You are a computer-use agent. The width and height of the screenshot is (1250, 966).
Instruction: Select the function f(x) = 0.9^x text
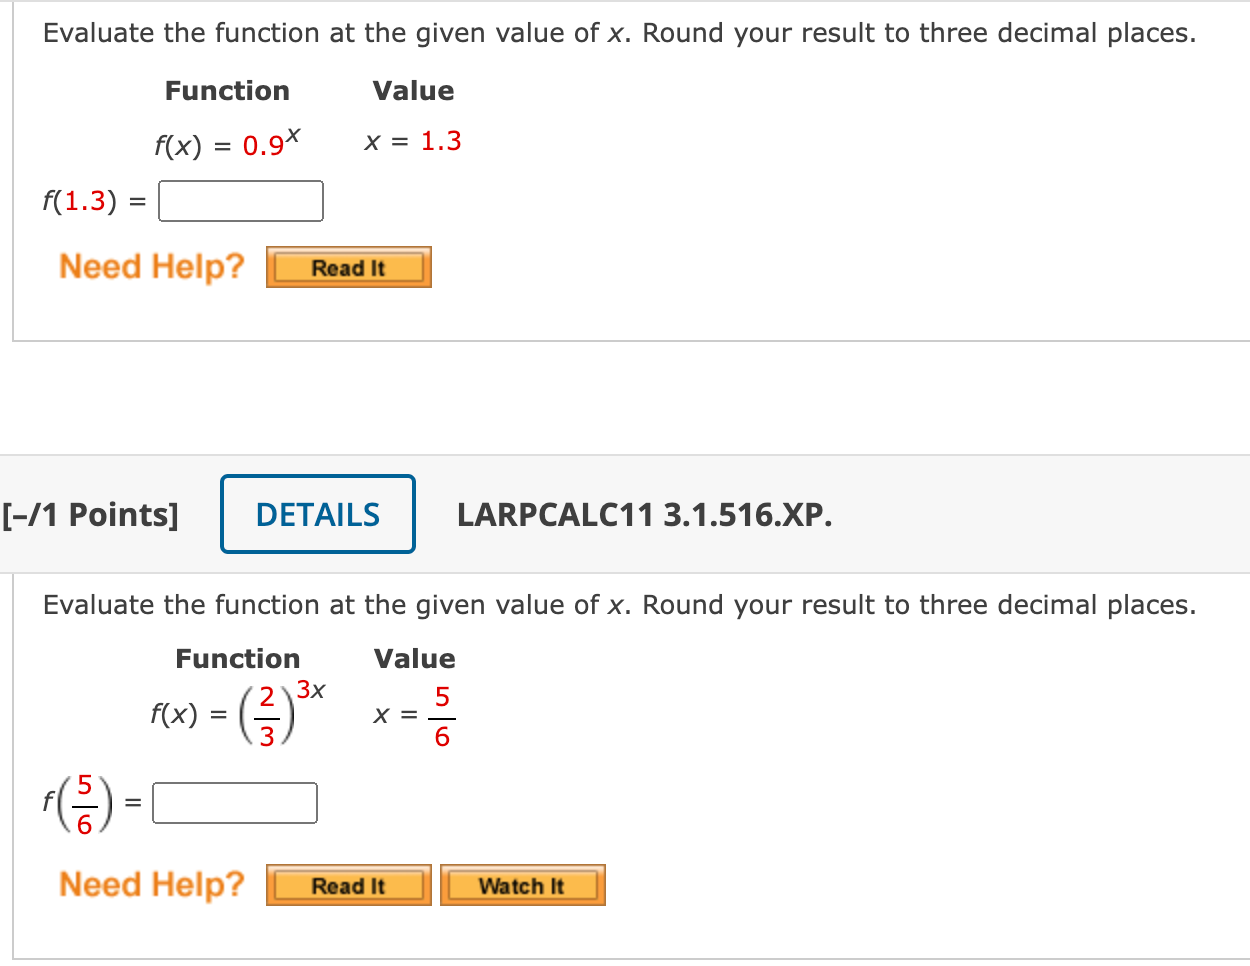(227, 142)
